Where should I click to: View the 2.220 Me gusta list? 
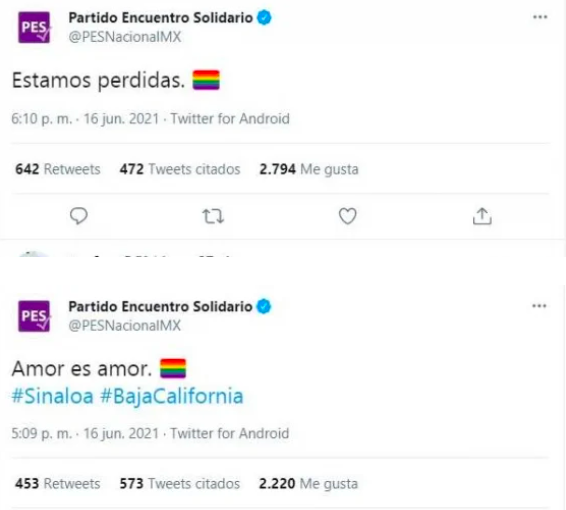[308, 484]
